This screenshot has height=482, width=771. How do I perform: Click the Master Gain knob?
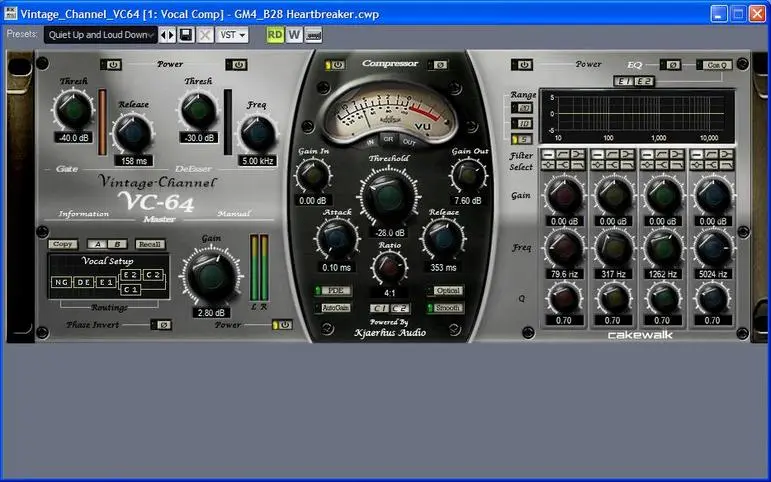pyautogui.click(x=211, y=276)
